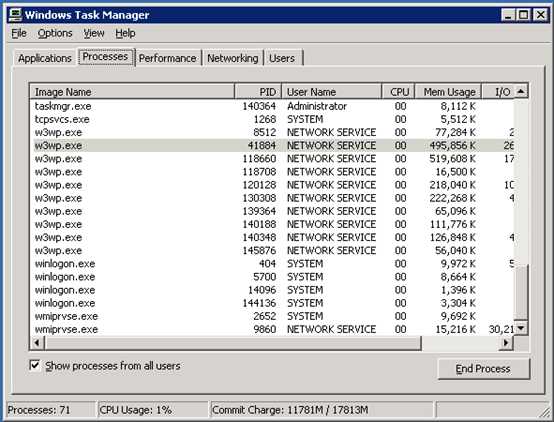Select the Processes tab

tap(105, 57)
